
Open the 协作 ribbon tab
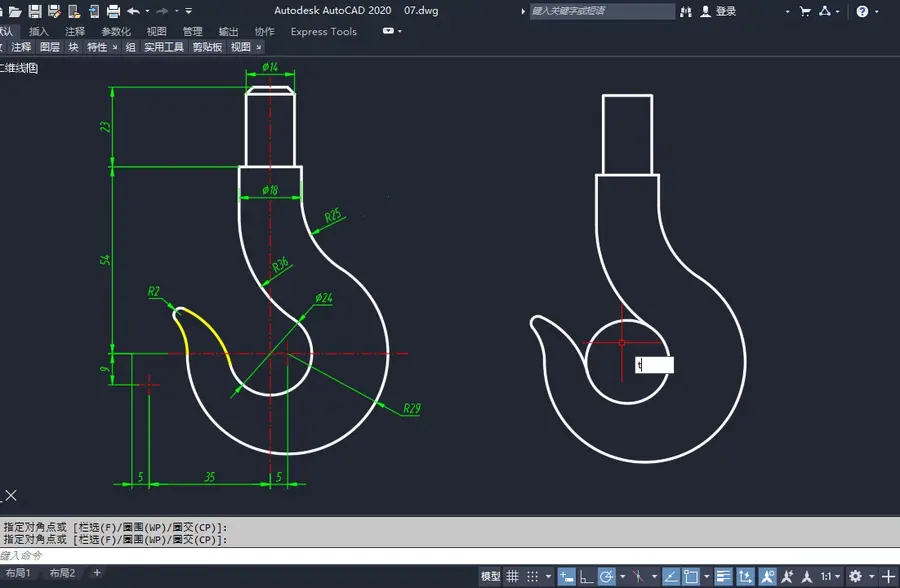pos(264,32)
